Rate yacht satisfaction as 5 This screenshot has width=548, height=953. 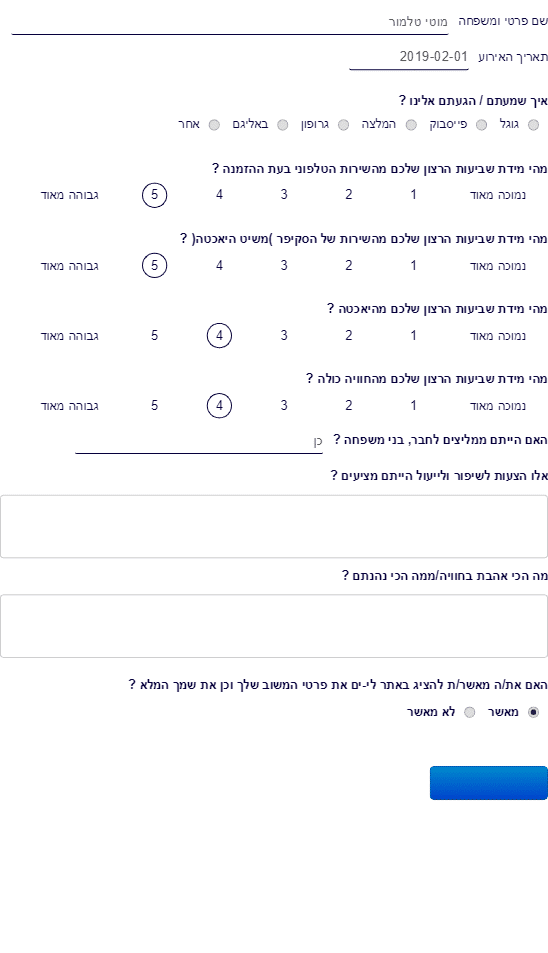click(154, 335)
